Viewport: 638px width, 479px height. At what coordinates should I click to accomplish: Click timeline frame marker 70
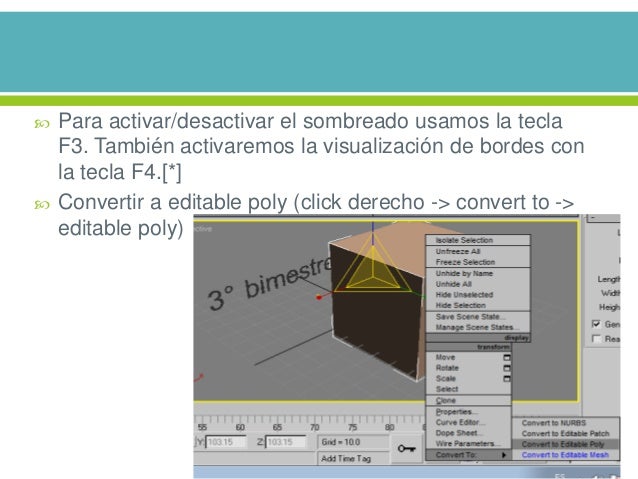point(315,427)
